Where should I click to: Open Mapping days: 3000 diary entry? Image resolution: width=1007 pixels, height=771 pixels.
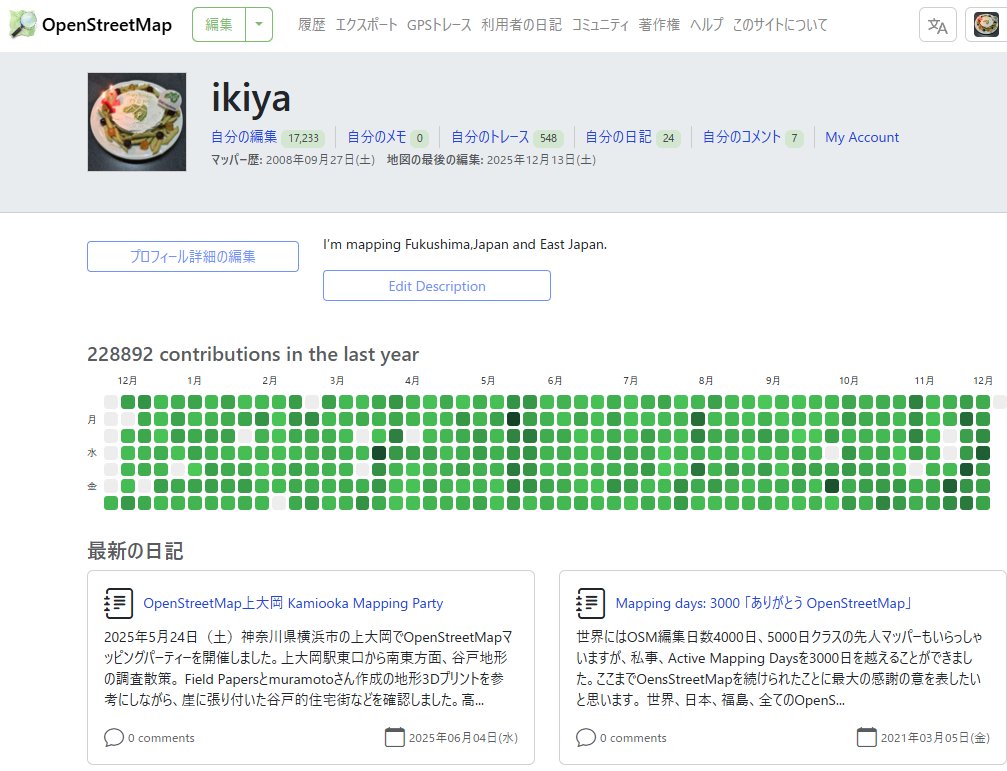(x=764, y=603)
